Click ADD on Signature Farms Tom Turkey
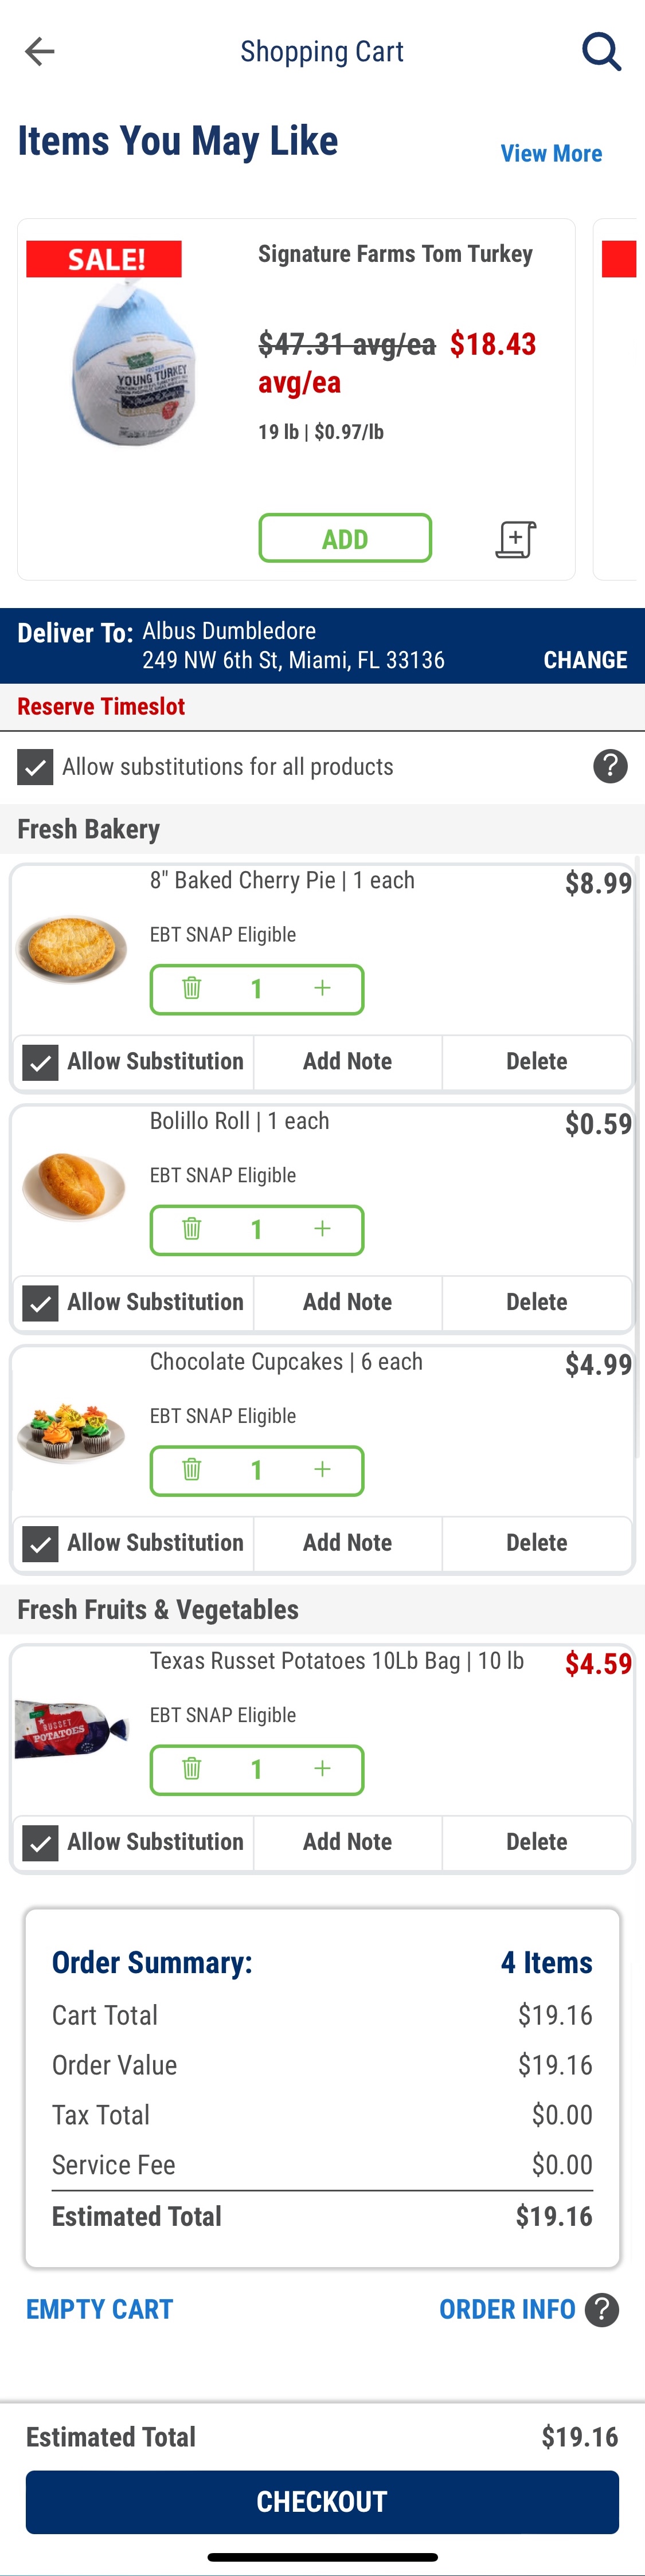The image size is (645, 2576). point(345,538)
